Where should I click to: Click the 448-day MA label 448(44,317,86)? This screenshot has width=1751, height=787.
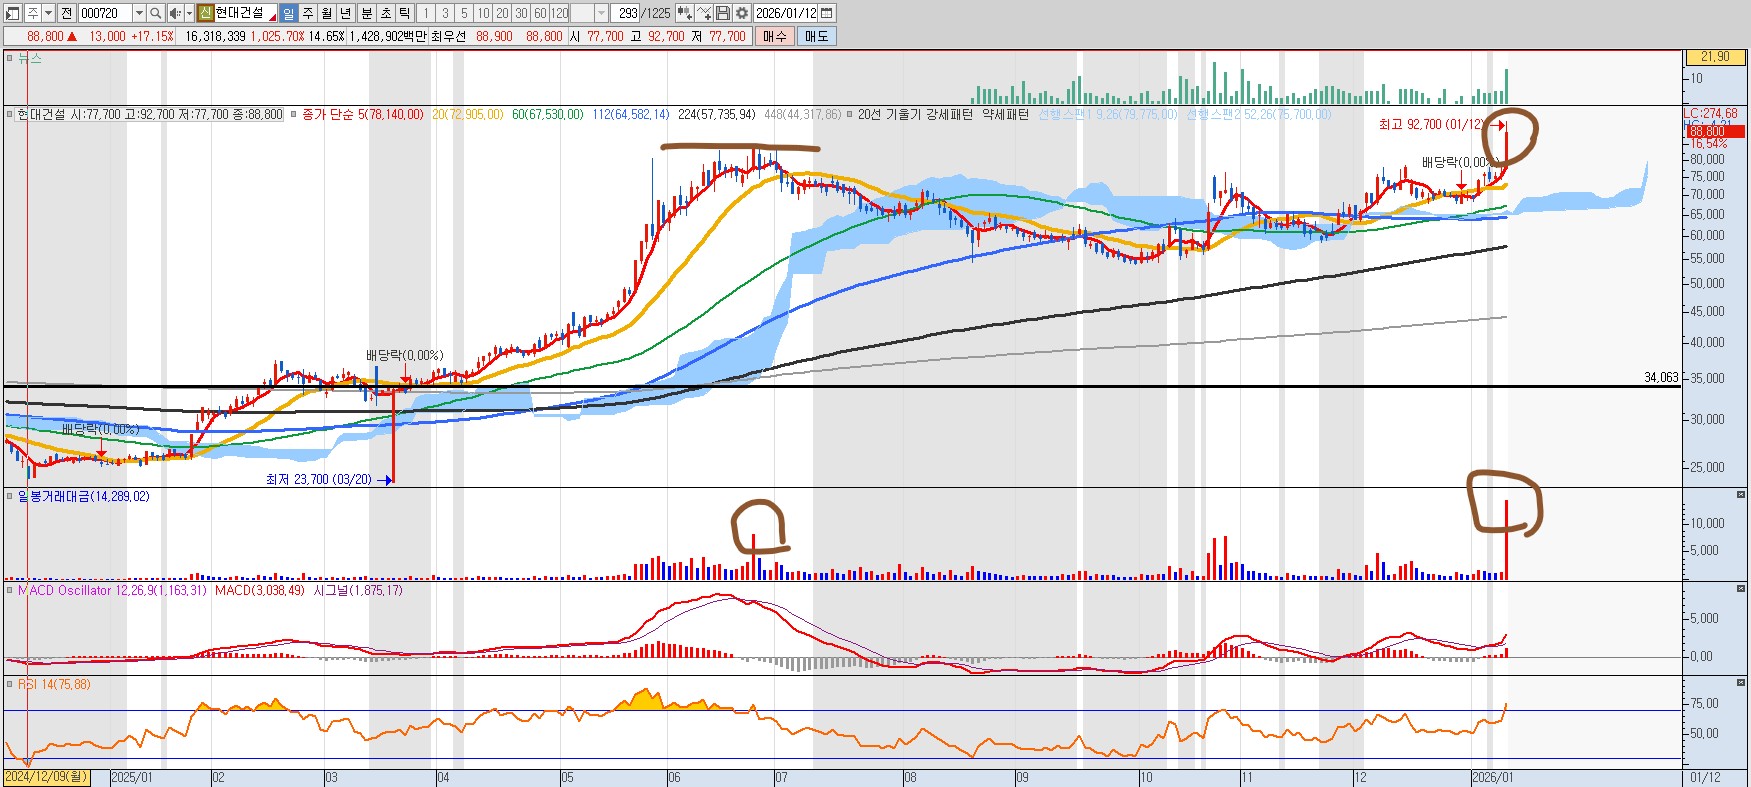pos(803,114)
